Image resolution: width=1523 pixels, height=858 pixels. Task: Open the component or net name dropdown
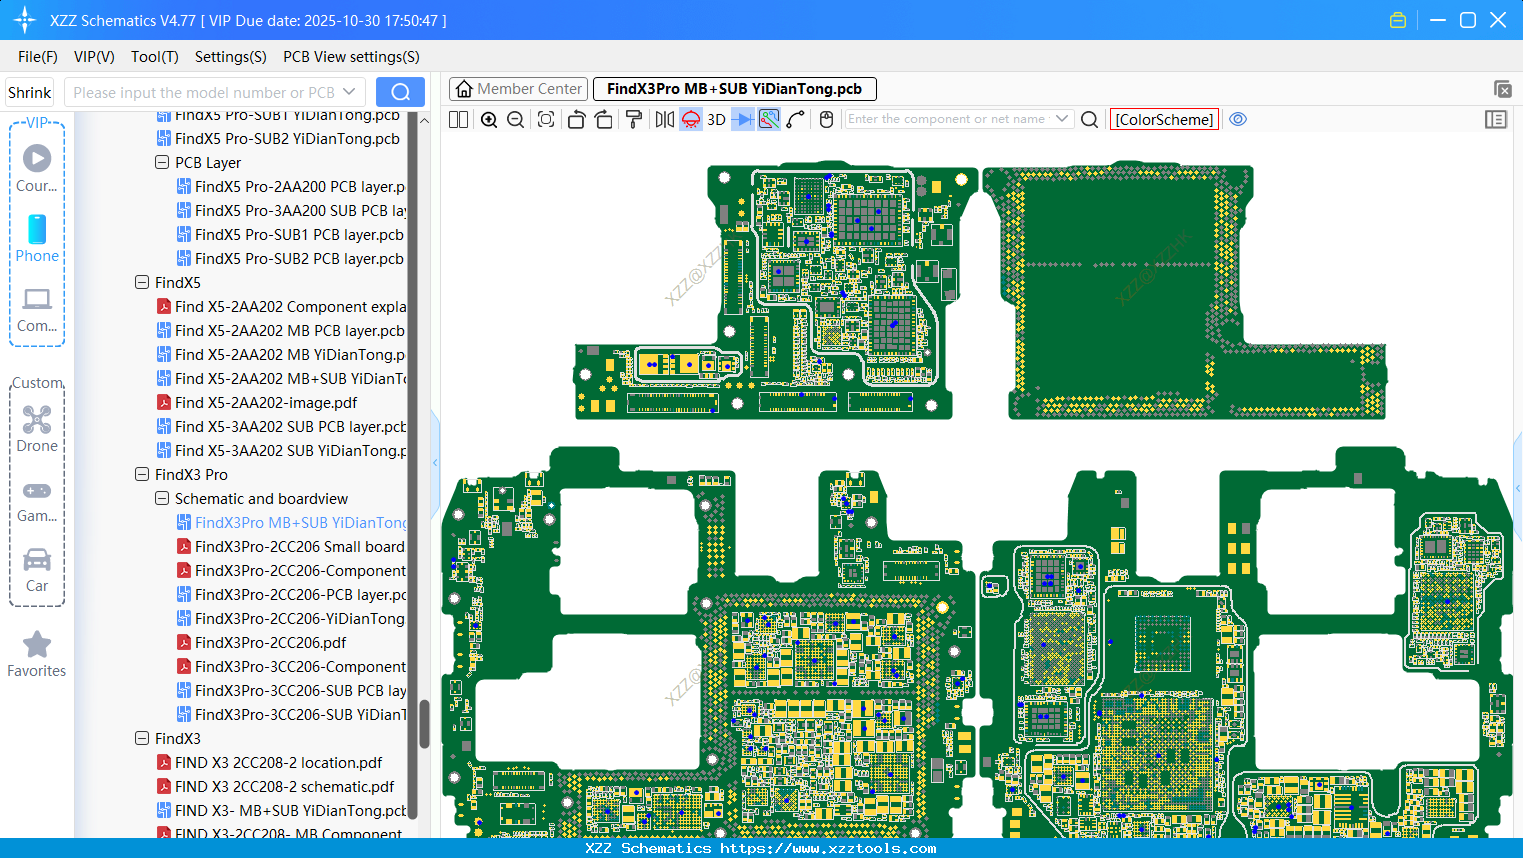[x=1062, y=119]
